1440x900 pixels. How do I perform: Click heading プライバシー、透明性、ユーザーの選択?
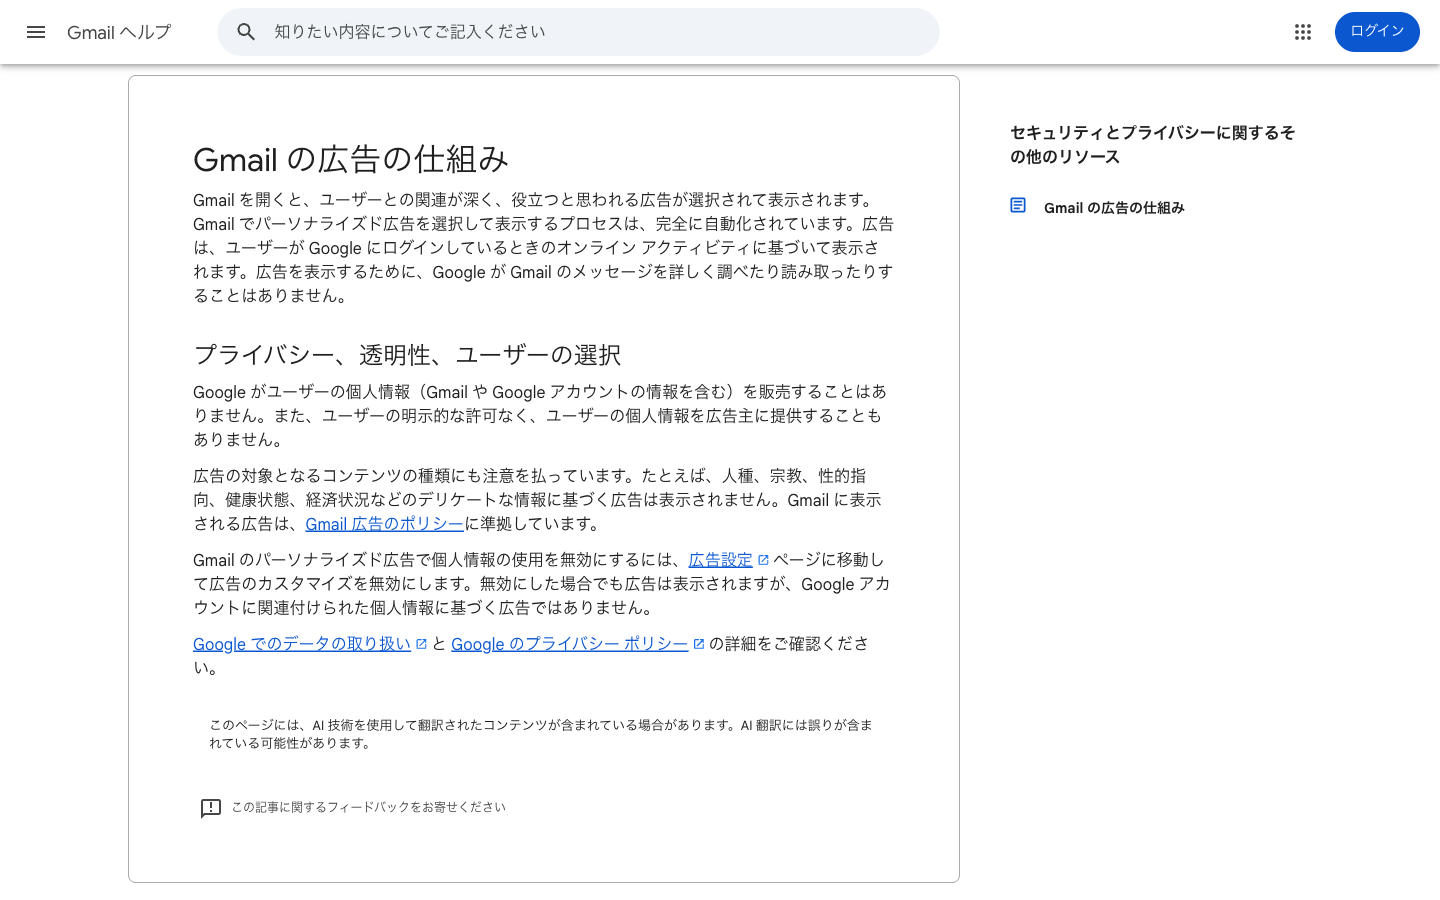point(407,355)
